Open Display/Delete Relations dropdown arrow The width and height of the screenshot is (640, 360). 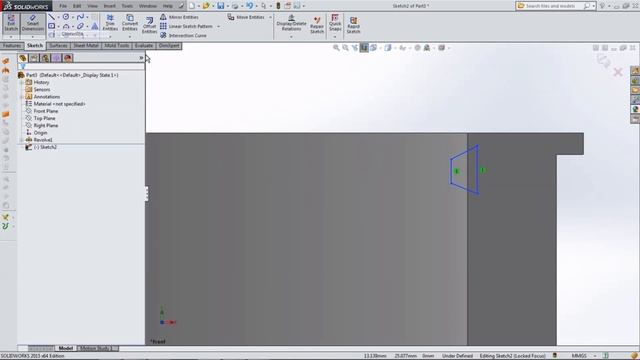291,37
